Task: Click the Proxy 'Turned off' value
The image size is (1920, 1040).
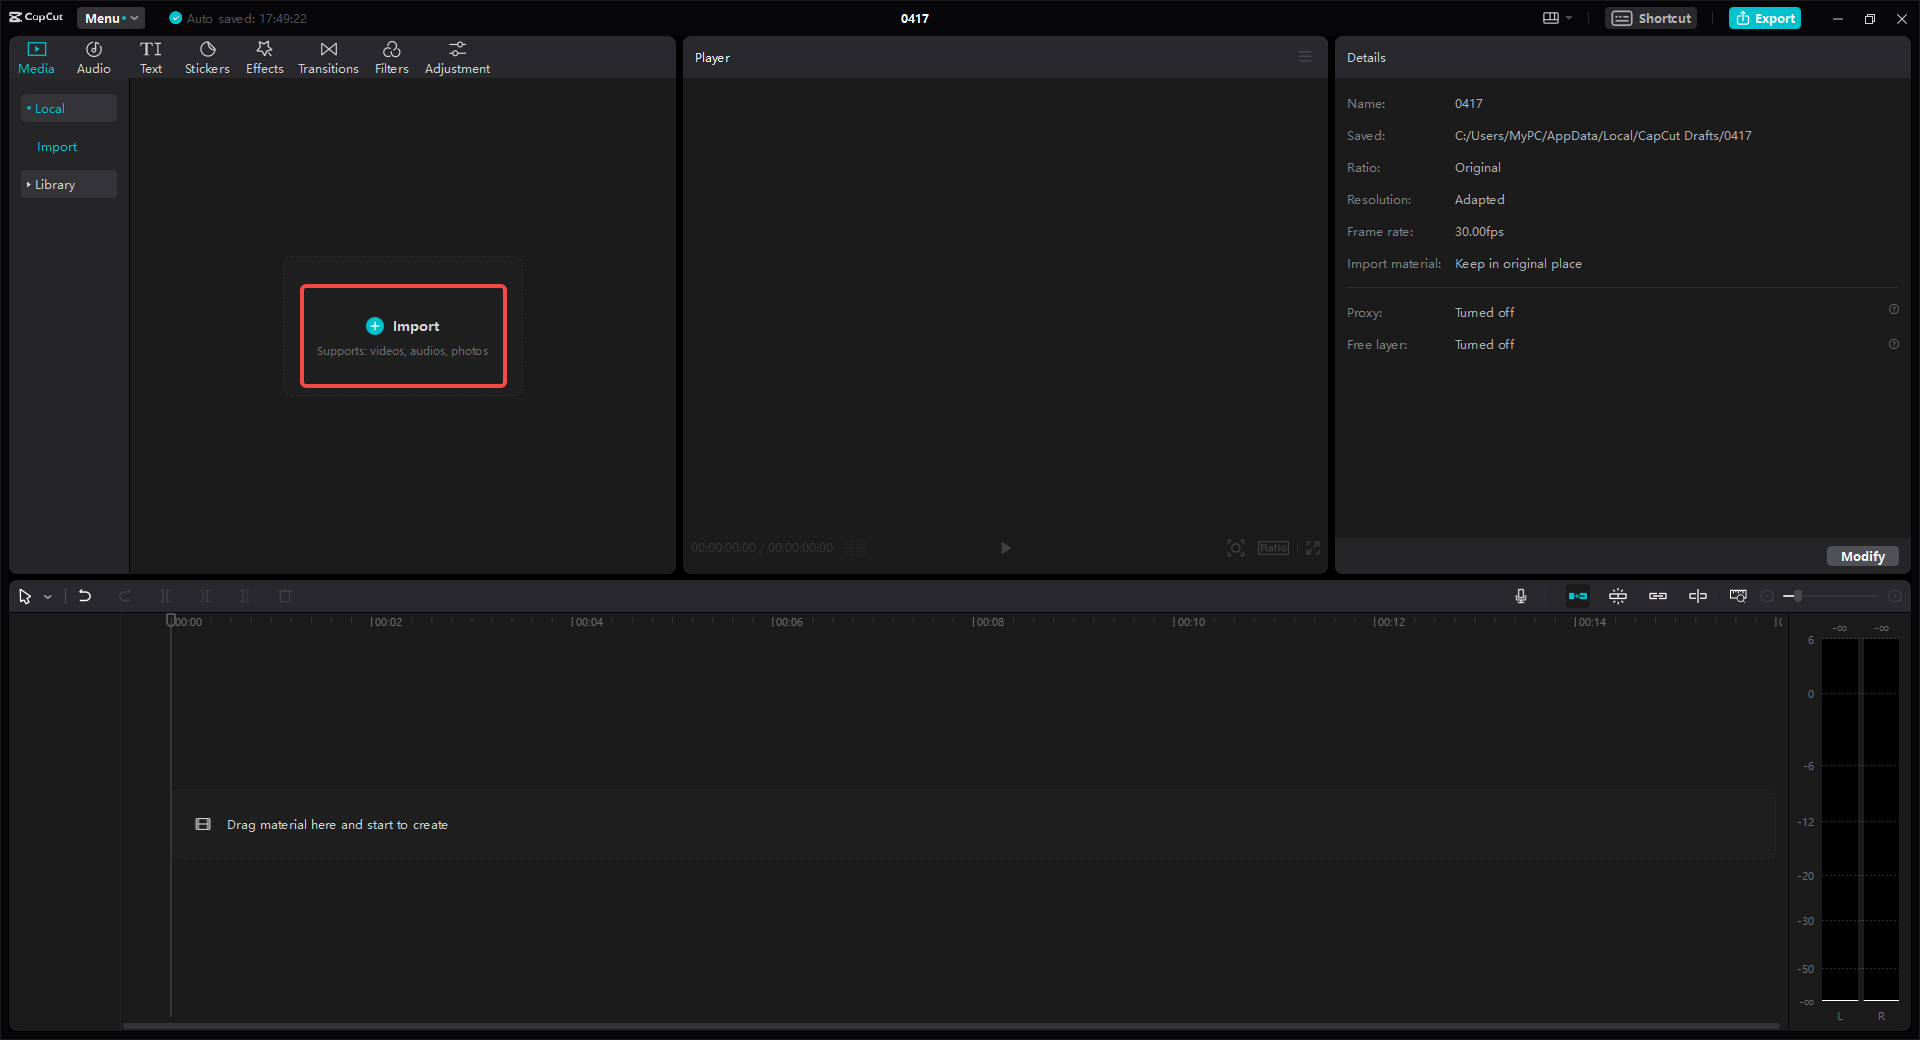Action: [x=1485, y=313]
